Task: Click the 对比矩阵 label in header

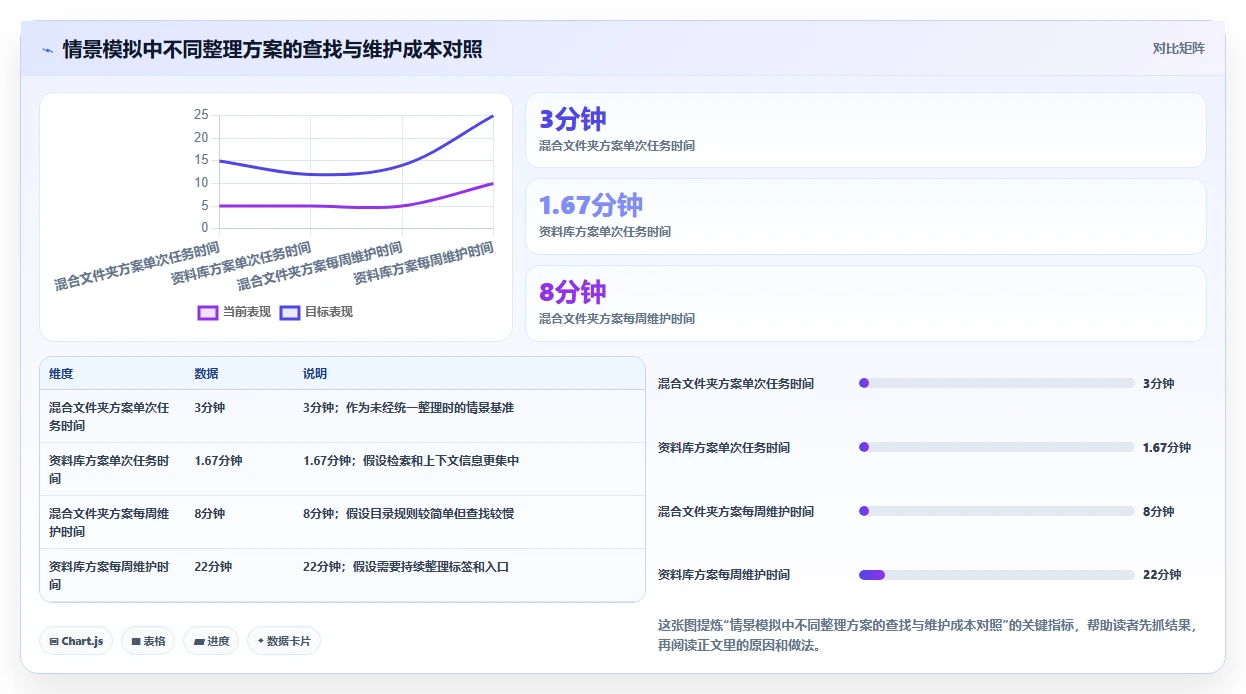Action: tap(1179, 48)
